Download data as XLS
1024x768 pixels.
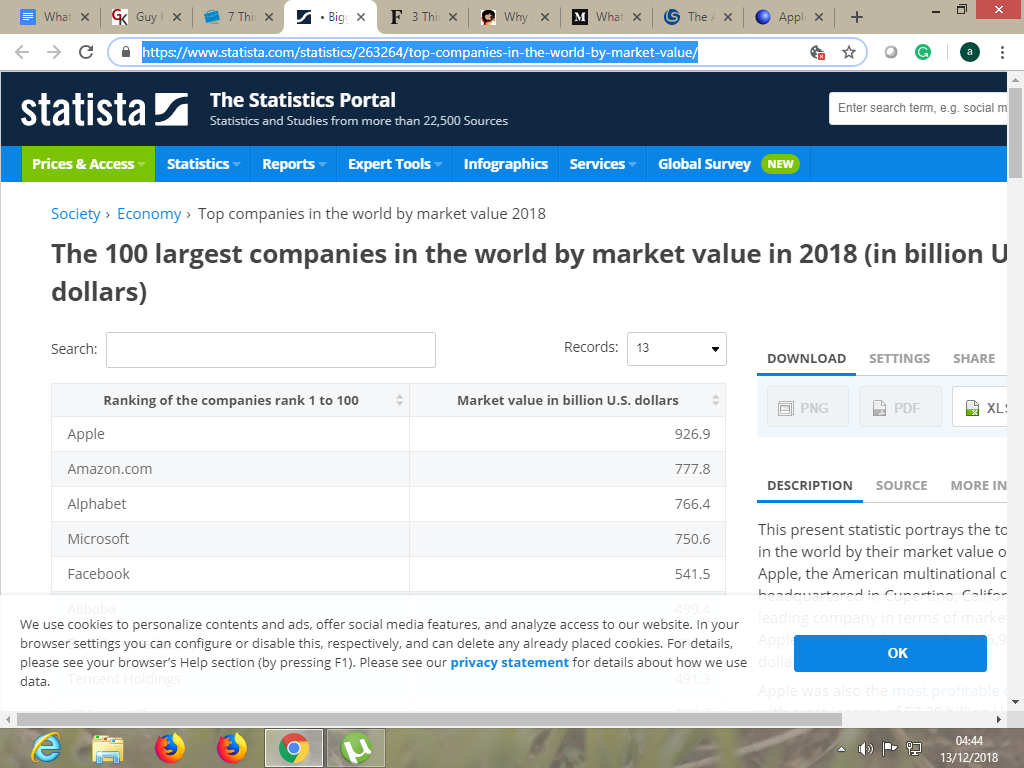[980, 408]
